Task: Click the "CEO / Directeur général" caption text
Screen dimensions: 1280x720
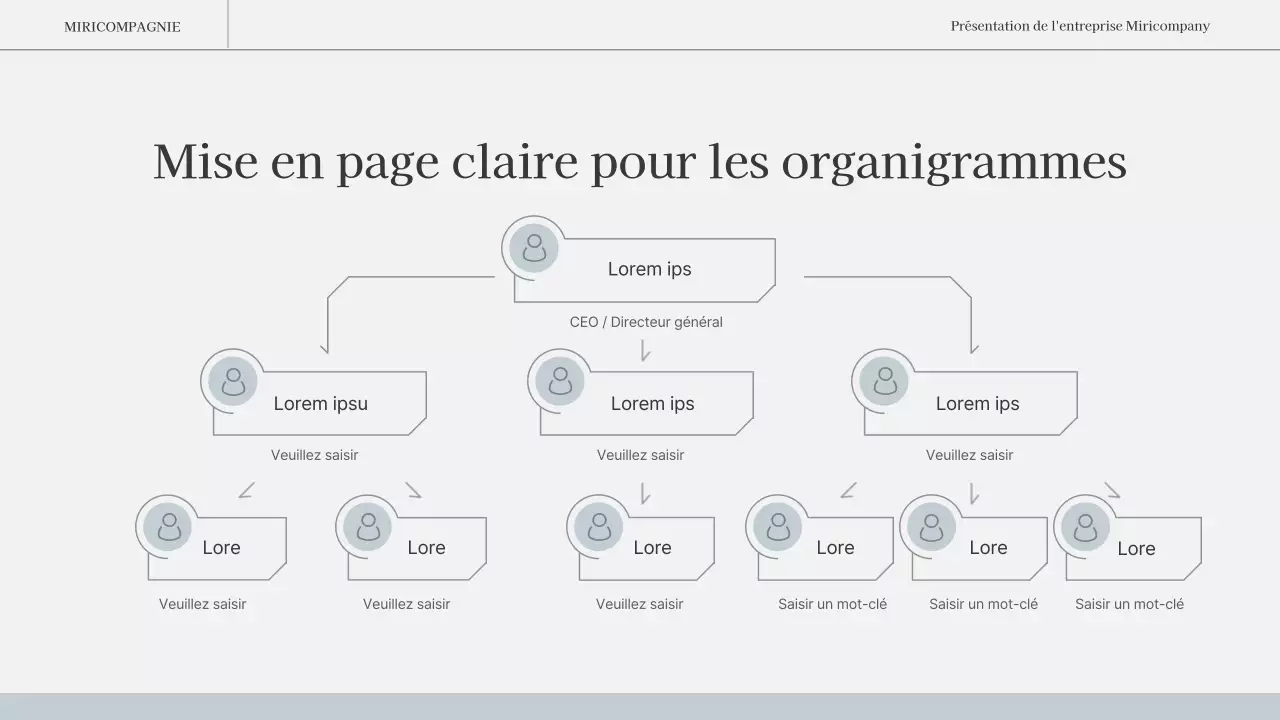Action: coord(645,321)
